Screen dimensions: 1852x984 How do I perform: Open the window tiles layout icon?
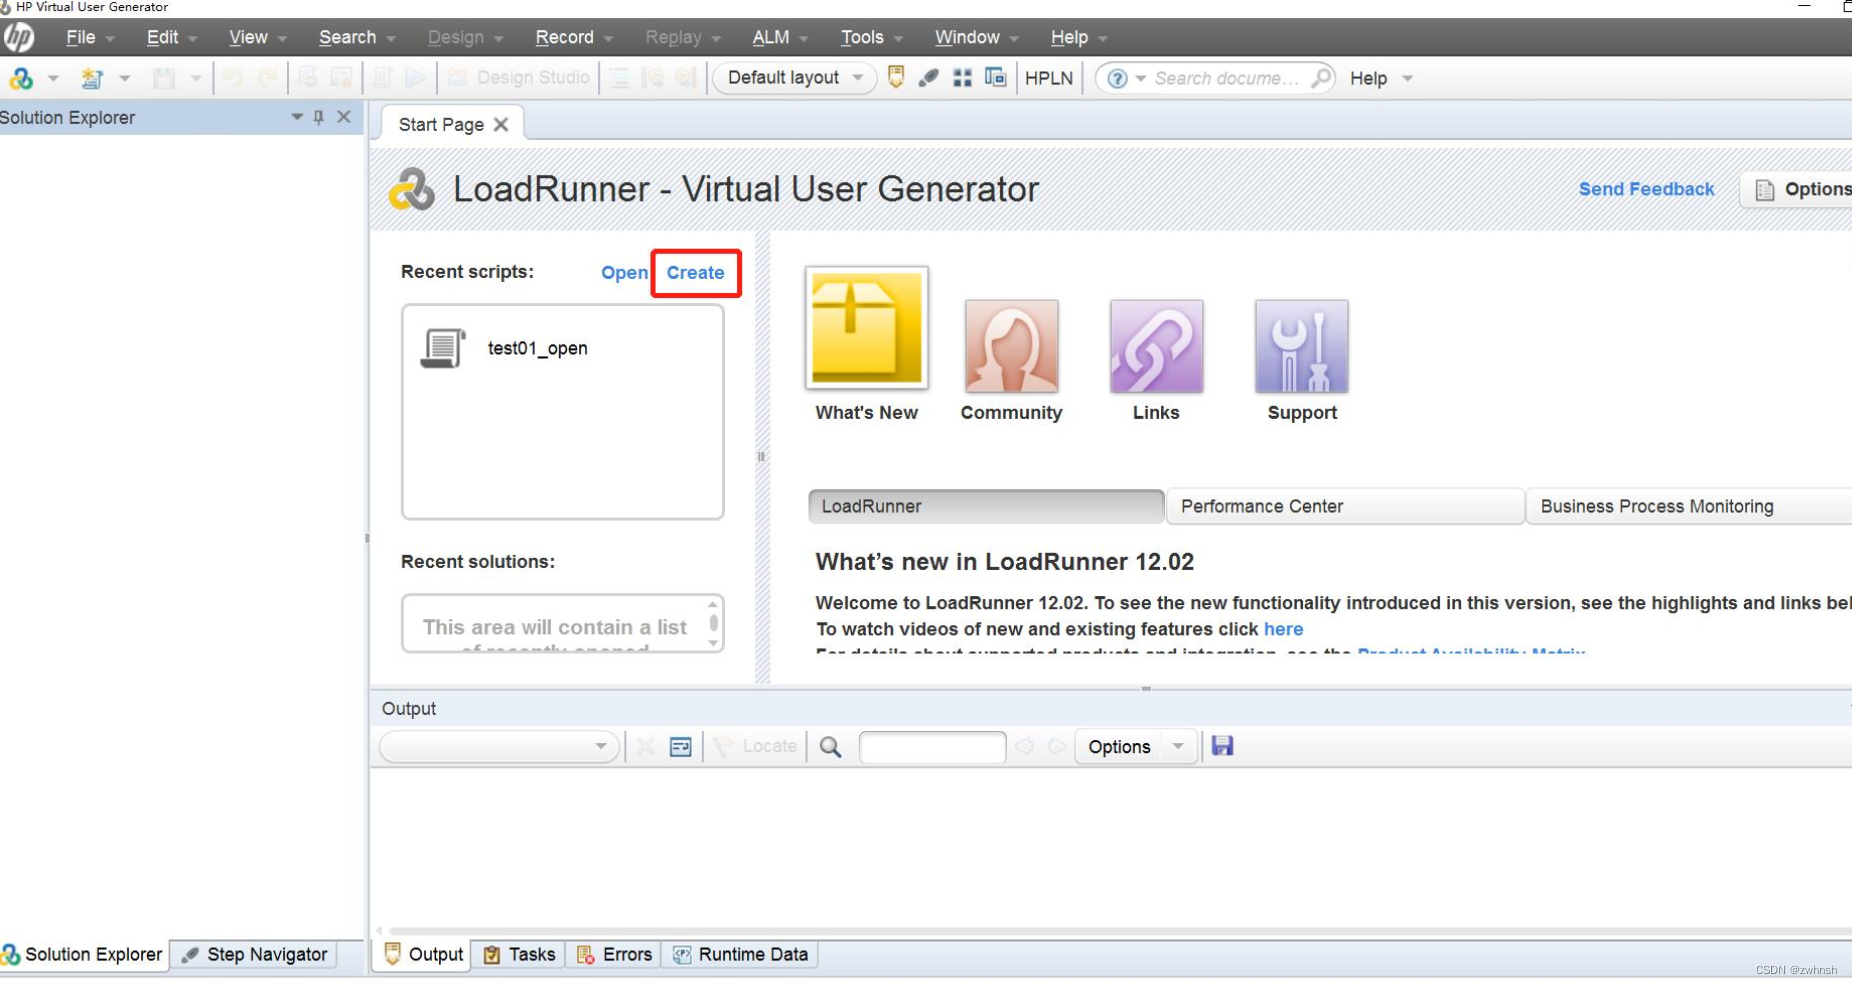point(963,77)
